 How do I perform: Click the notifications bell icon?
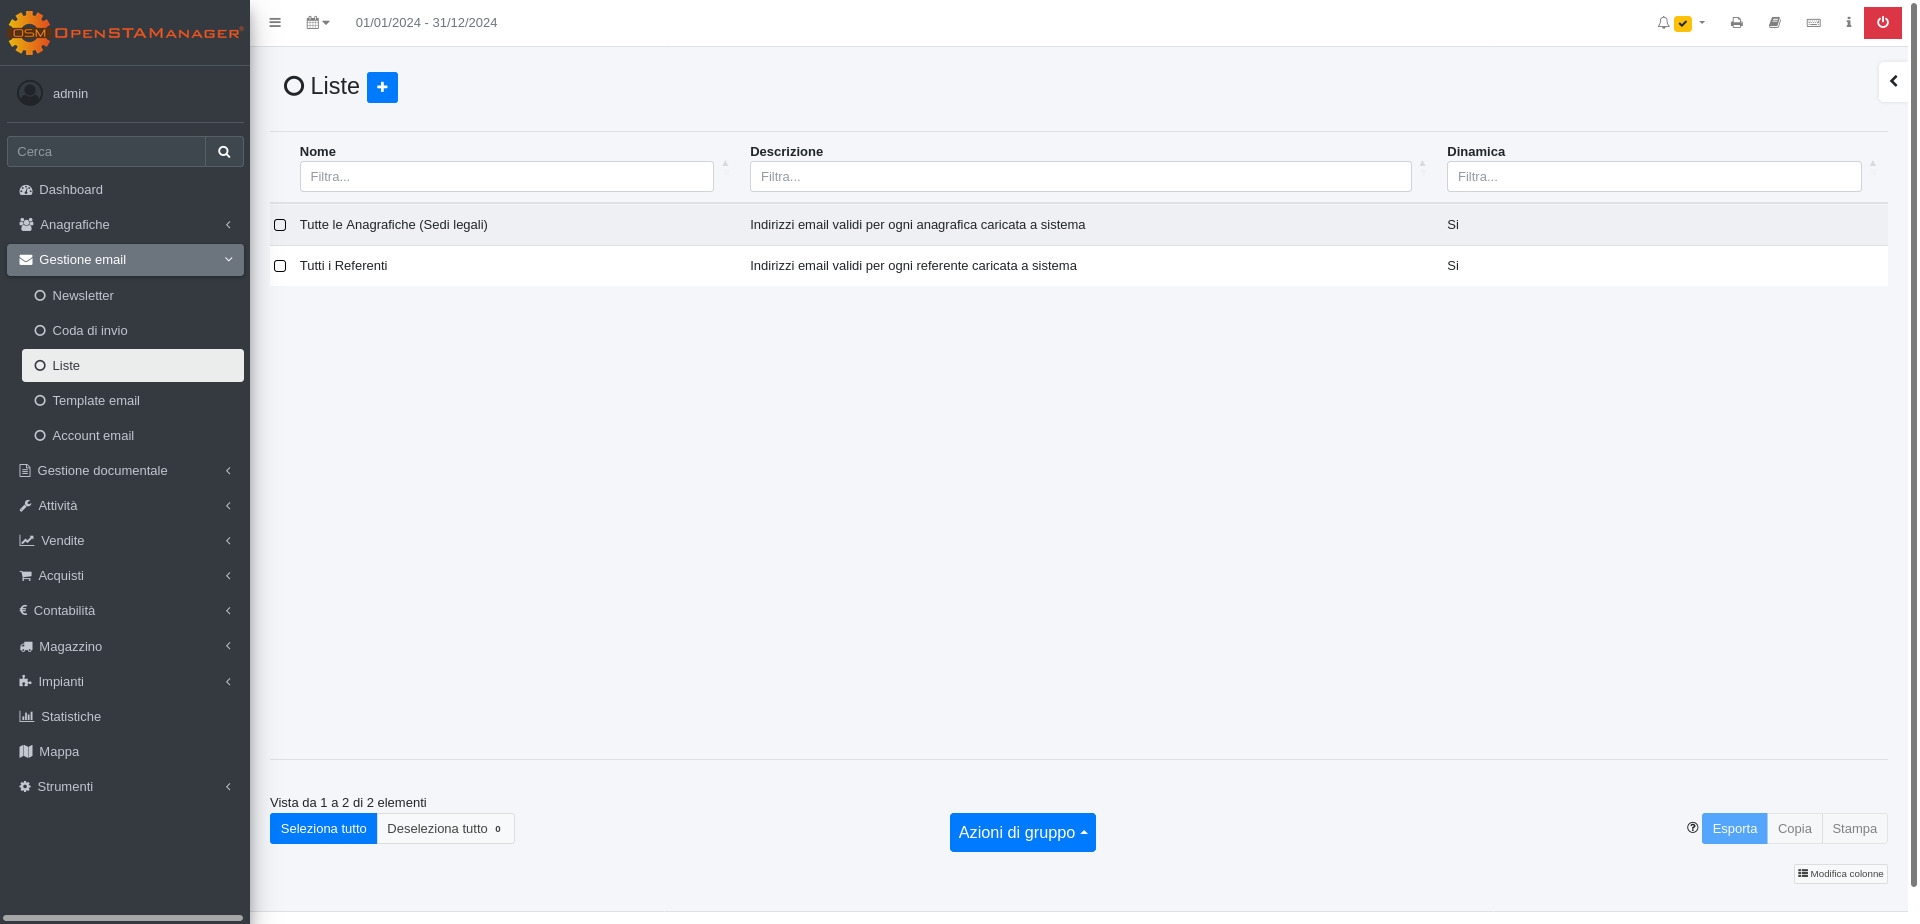coord(1663,23)
